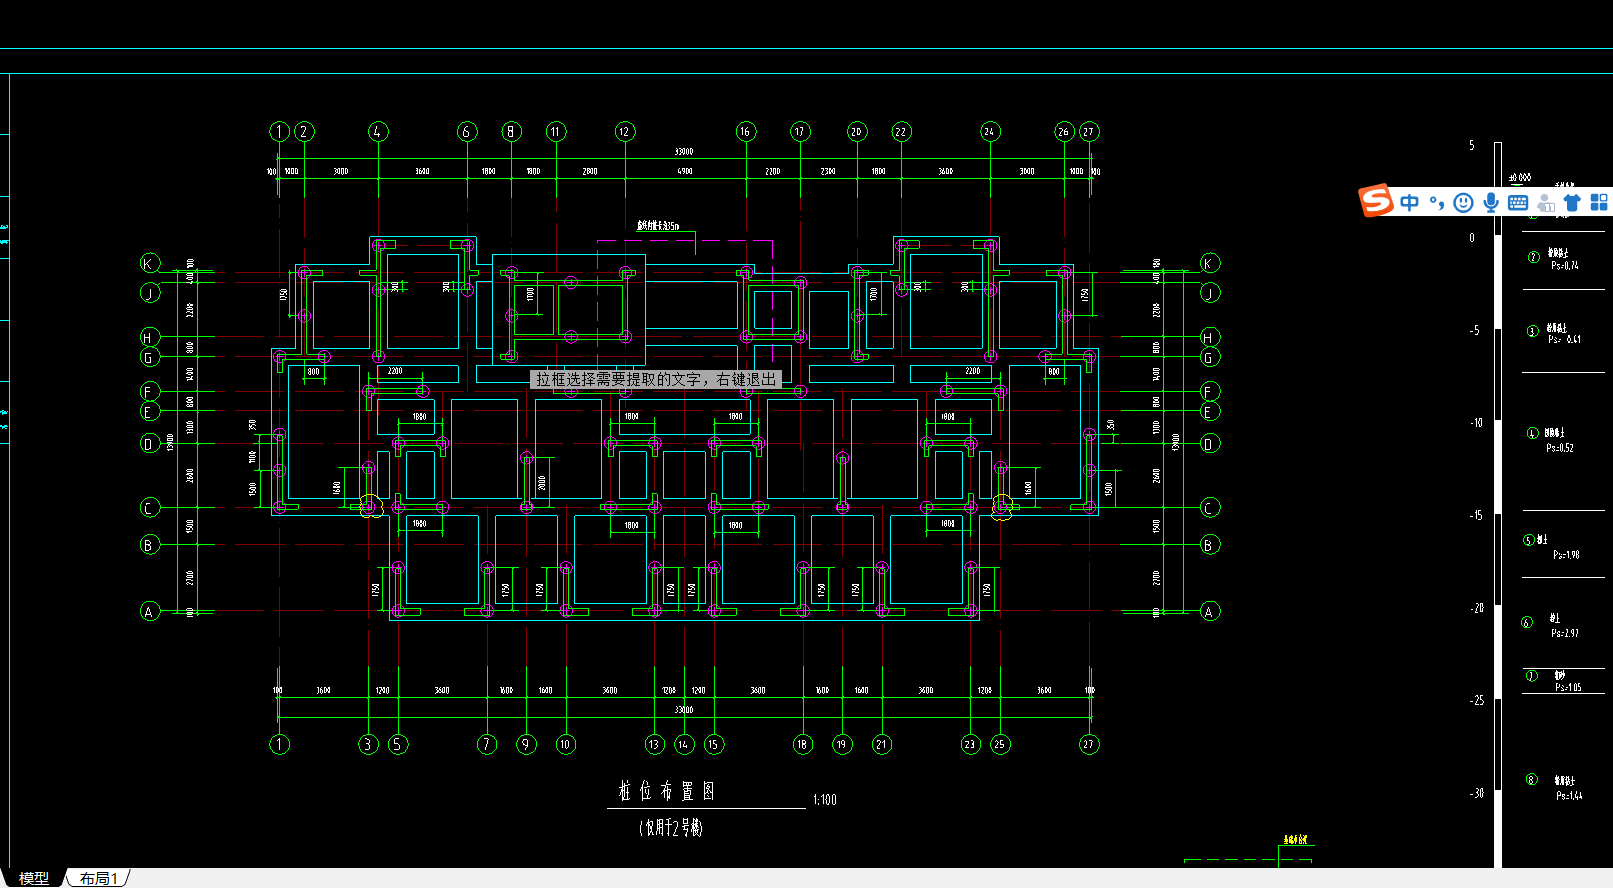Select axis bubble 2
The width and height of the screenshot is (1613, 888).
pyautogui.click(x=305, y=131)
